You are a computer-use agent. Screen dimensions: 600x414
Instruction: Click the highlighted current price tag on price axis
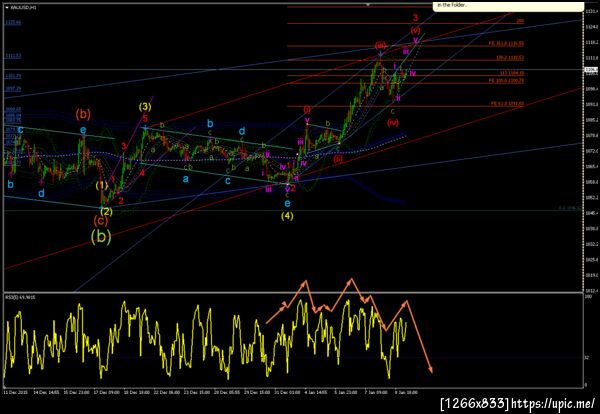point(592,70)
